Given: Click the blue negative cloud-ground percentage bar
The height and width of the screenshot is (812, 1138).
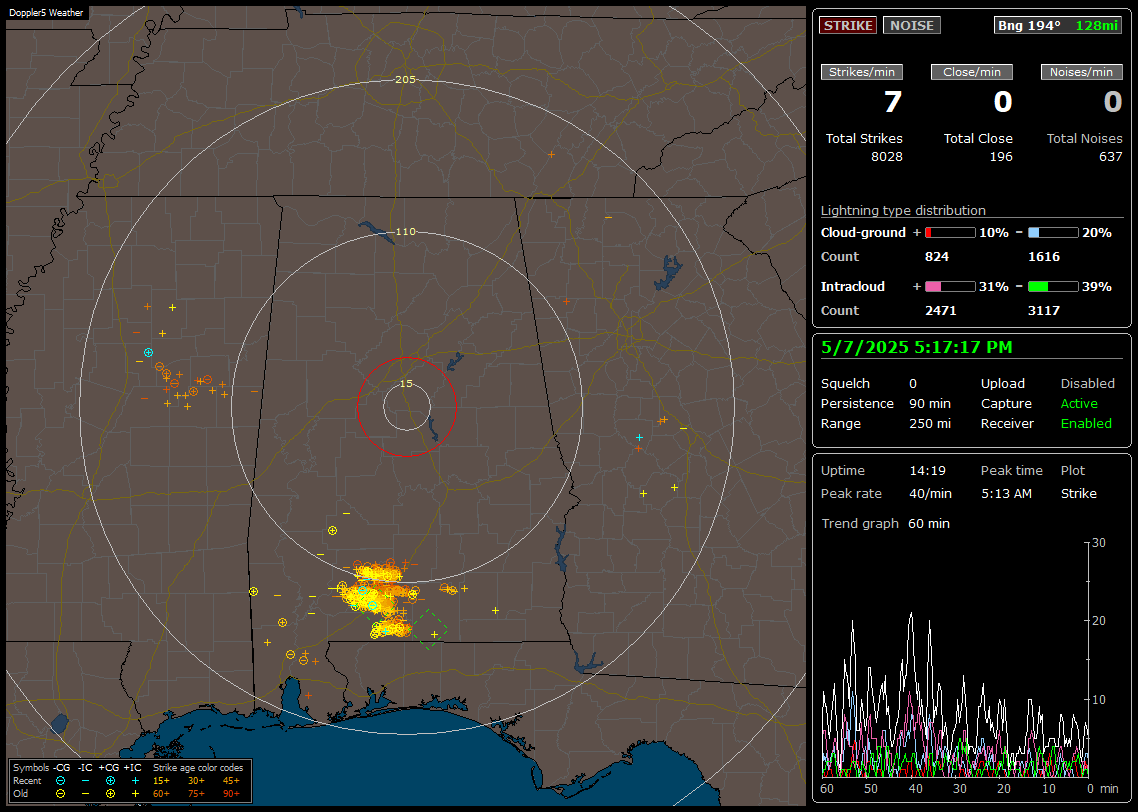Looking at the screenshot, I should pyautogui.click(x=1053, y=233).
